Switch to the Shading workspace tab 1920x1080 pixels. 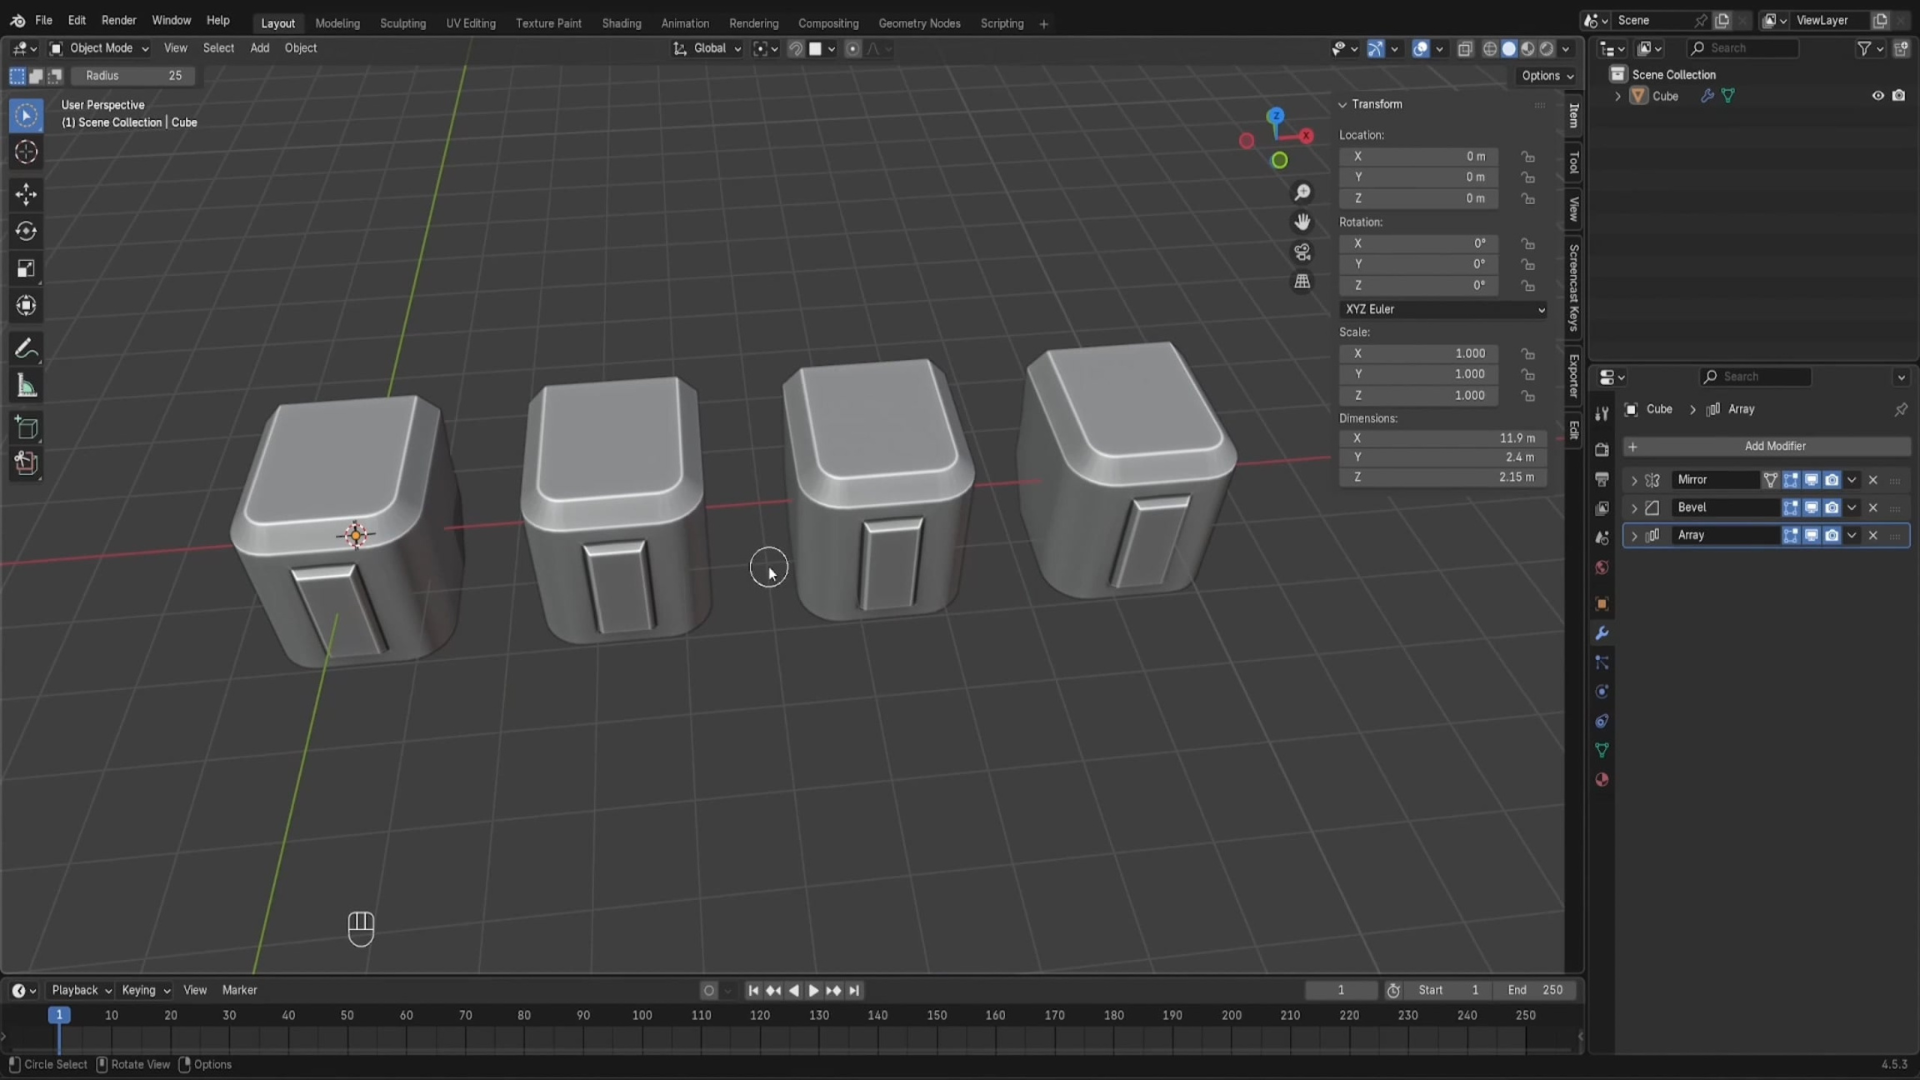click(x=621, y=23)
